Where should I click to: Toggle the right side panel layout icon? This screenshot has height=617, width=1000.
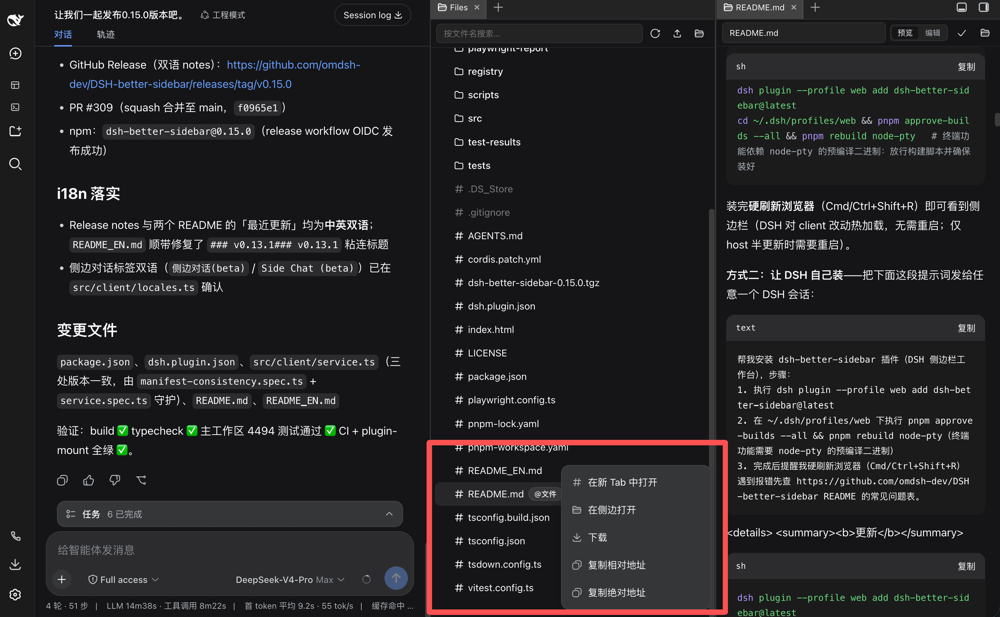984,8
